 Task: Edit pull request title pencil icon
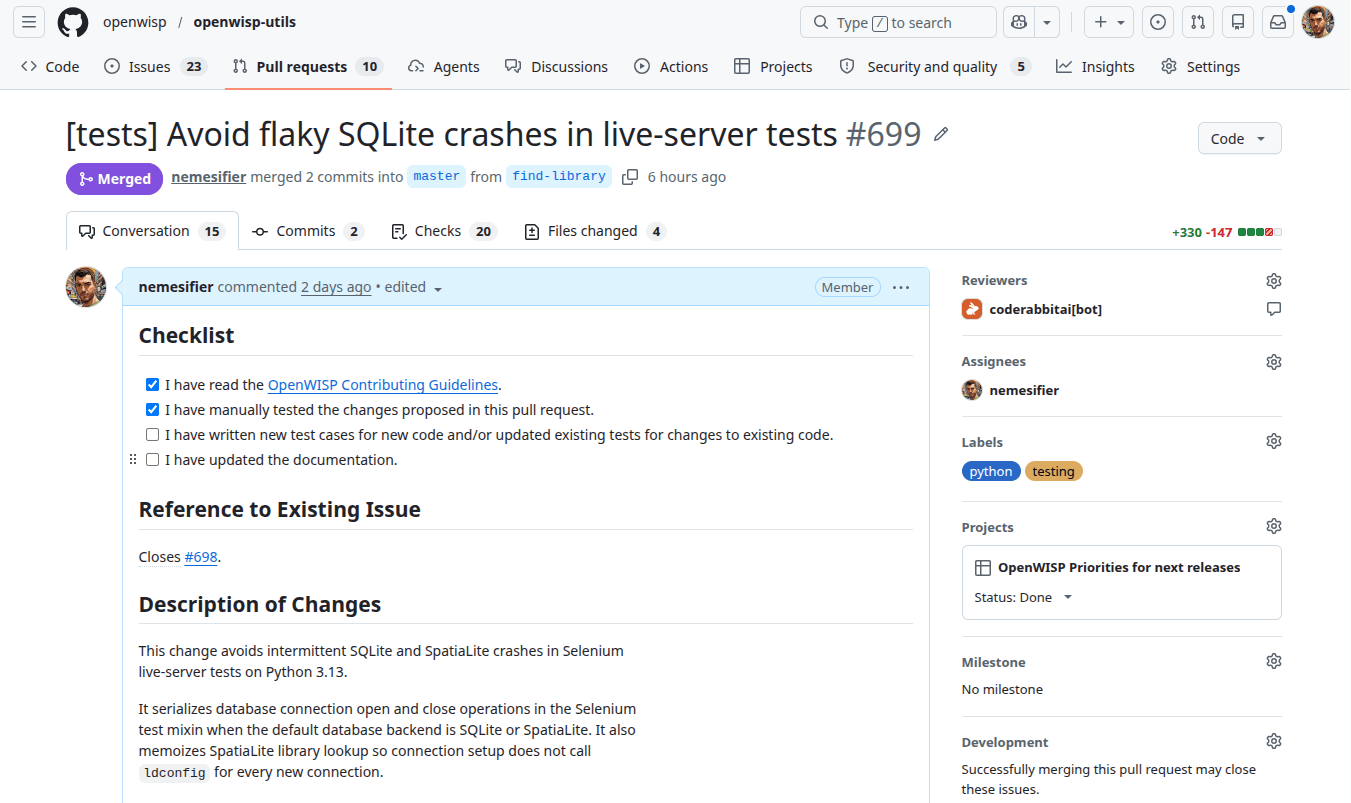tap(941, 134)
